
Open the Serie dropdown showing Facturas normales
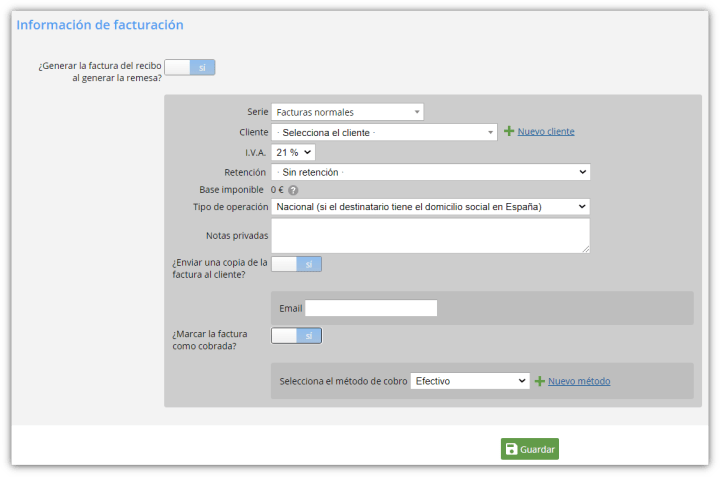point(348,112)
